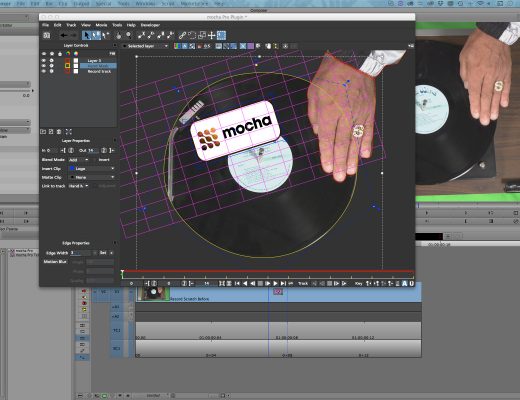Image resolution: width=520 pixels, height=400 pixels.
Task: Open the Tools menu in mocha
Action: [x=117, y=25]
